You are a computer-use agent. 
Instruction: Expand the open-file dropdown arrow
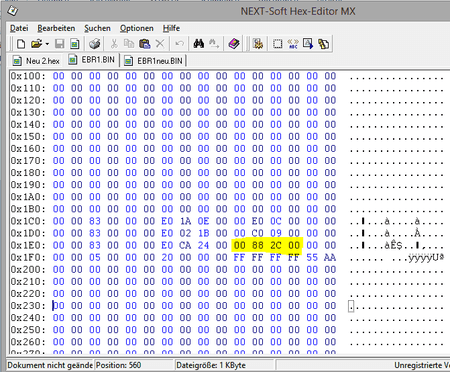47,44
